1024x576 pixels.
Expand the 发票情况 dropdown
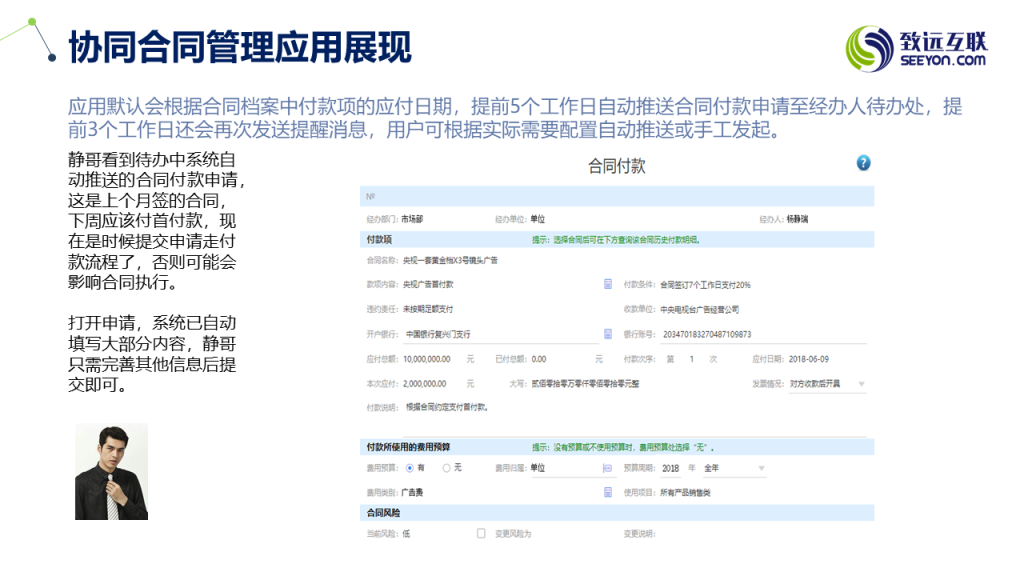(x=861, y=384)
